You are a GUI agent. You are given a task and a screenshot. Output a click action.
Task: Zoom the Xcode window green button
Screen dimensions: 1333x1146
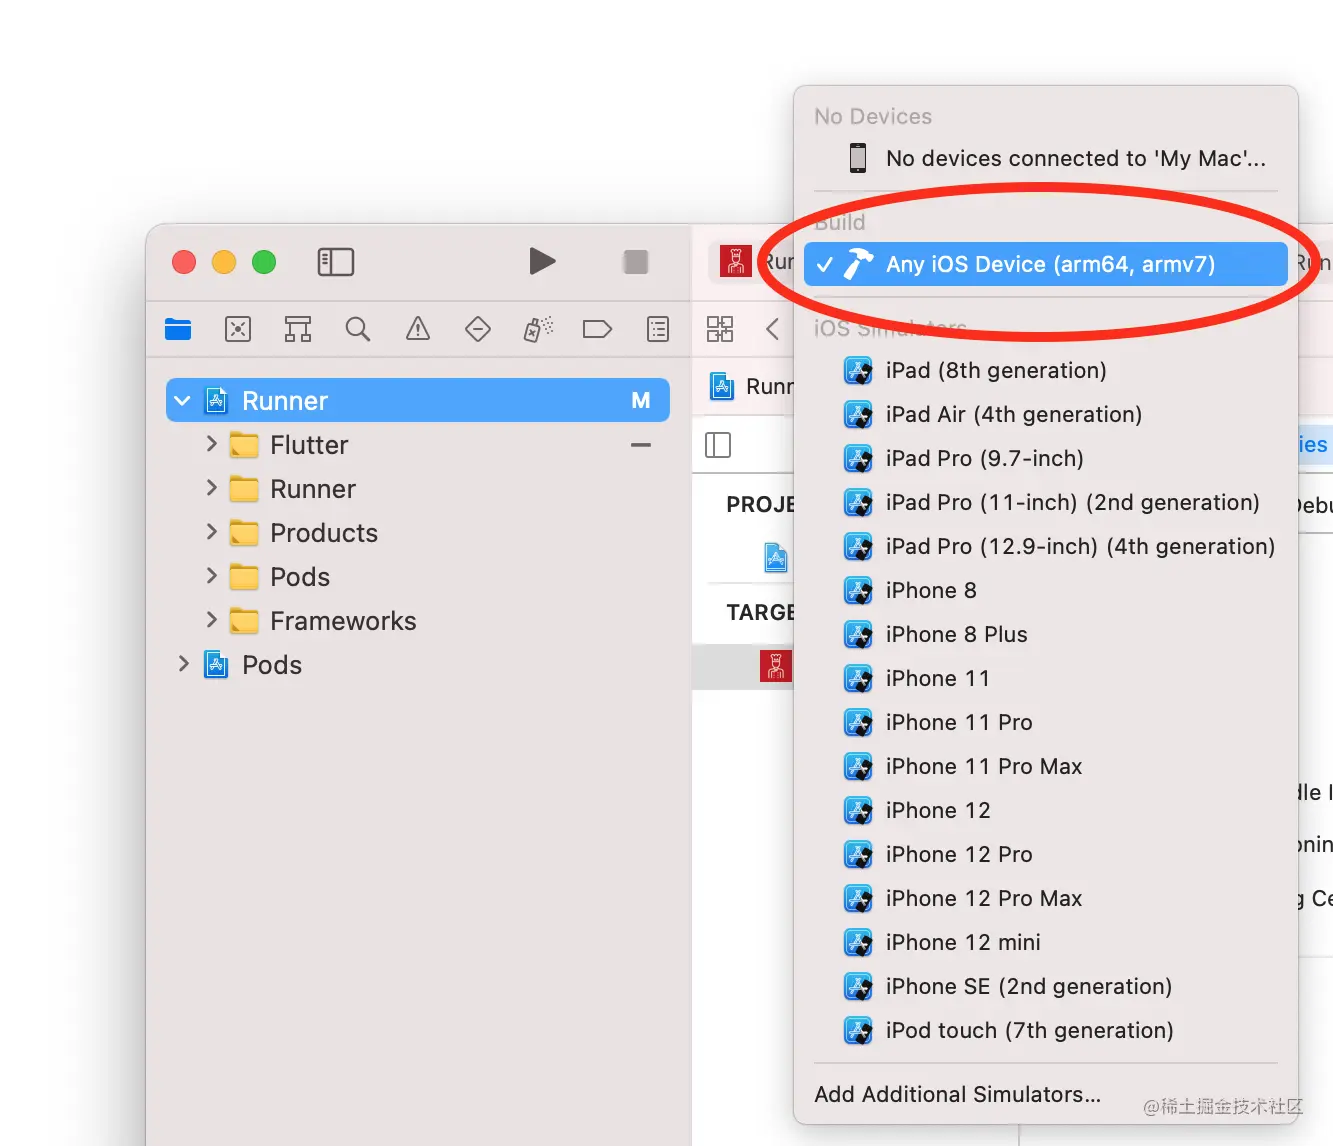pos(264,262)
